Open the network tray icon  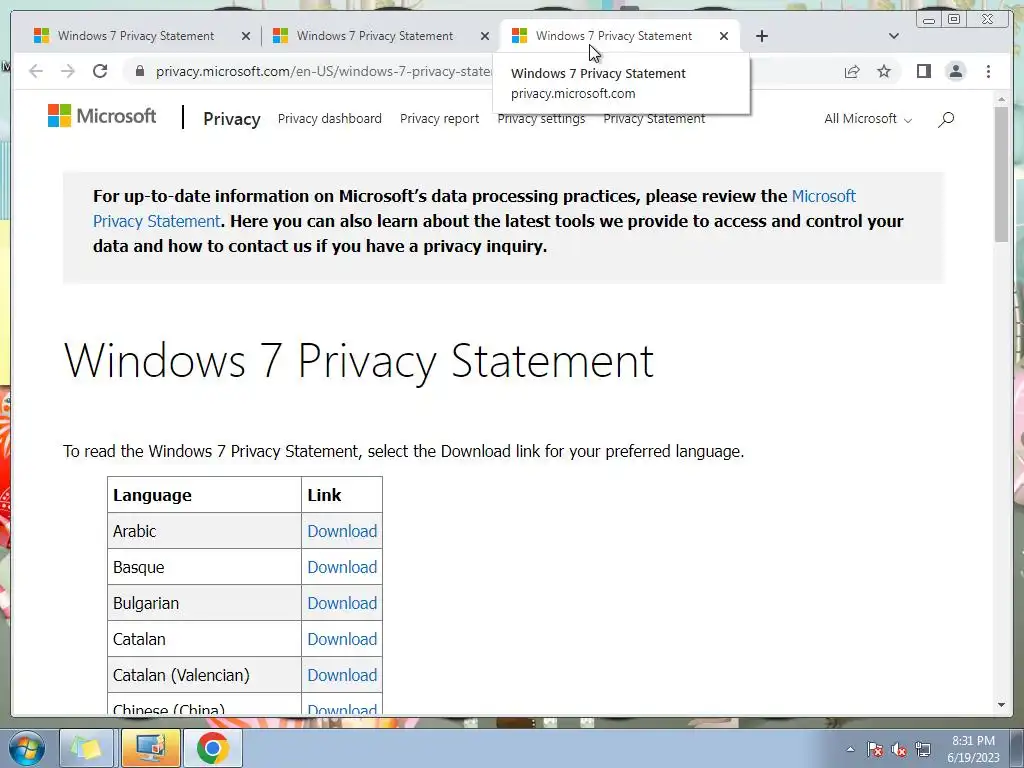click(x=923, y=749)
